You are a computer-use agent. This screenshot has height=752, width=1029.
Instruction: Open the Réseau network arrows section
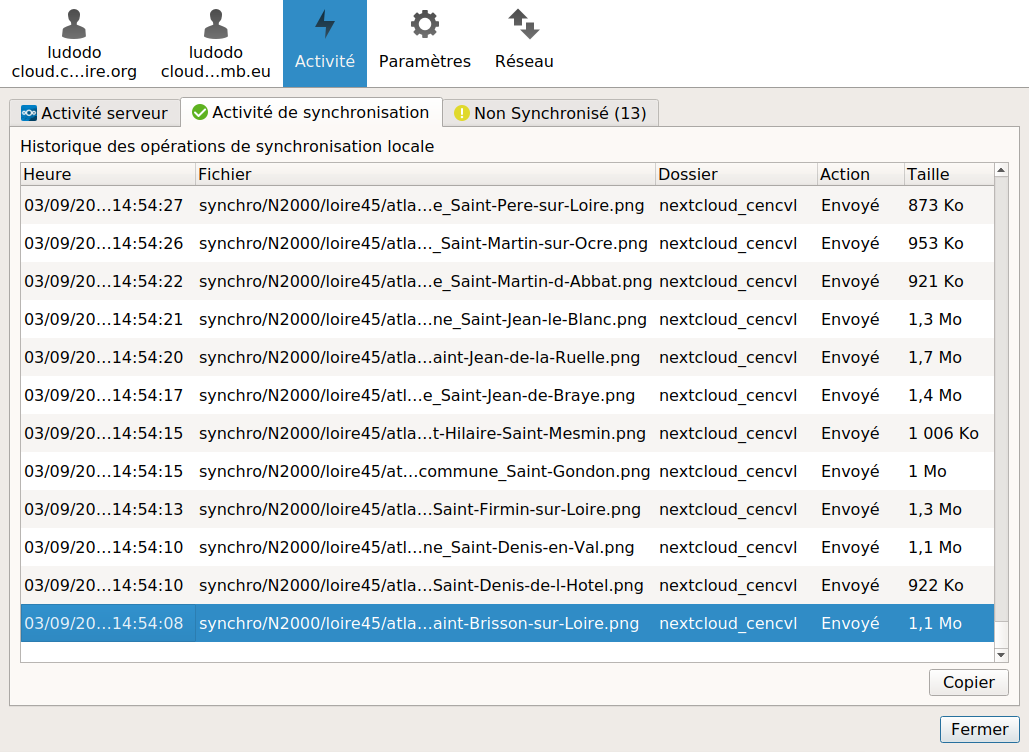tap(524, 42)
